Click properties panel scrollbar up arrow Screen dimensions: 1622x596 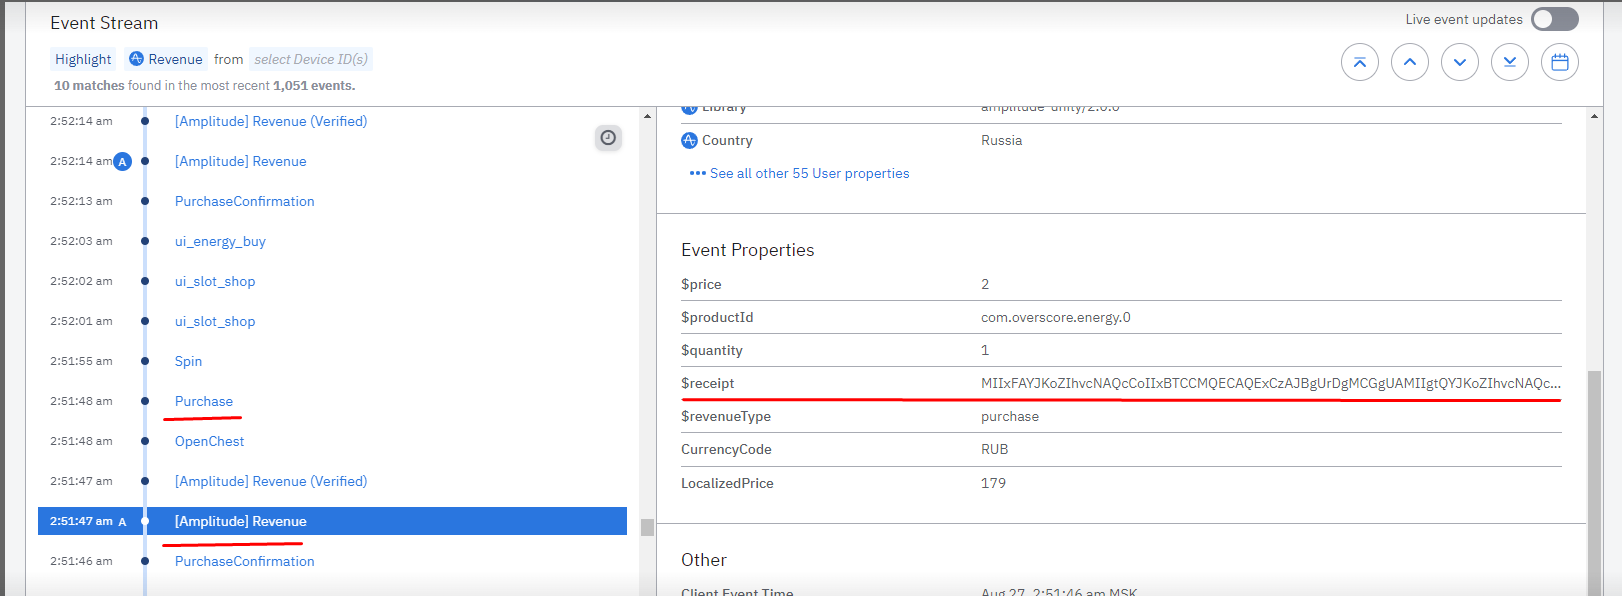[1594, 116]
